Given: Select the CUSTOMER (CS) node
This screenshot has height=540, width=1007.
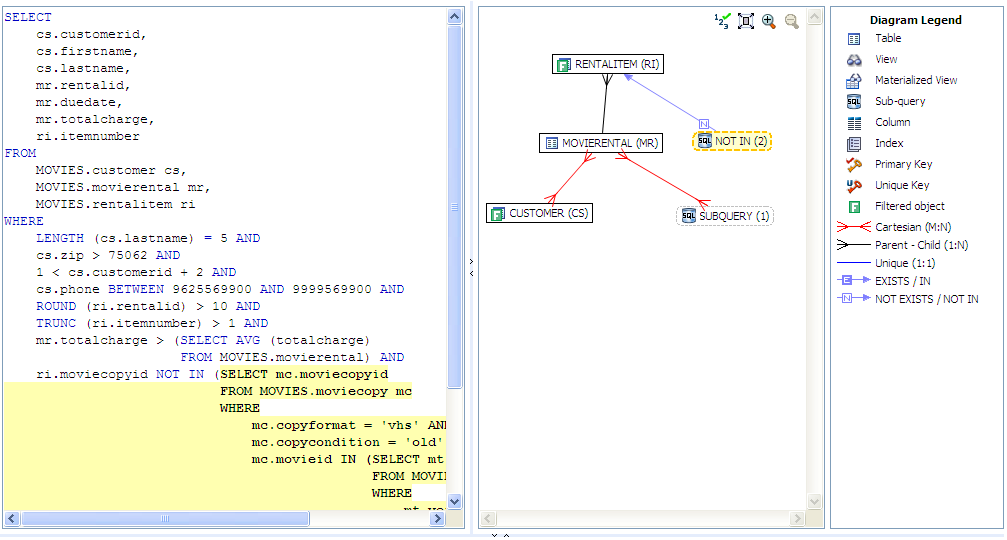Looking at the screenshot, I should pos(539,213).
